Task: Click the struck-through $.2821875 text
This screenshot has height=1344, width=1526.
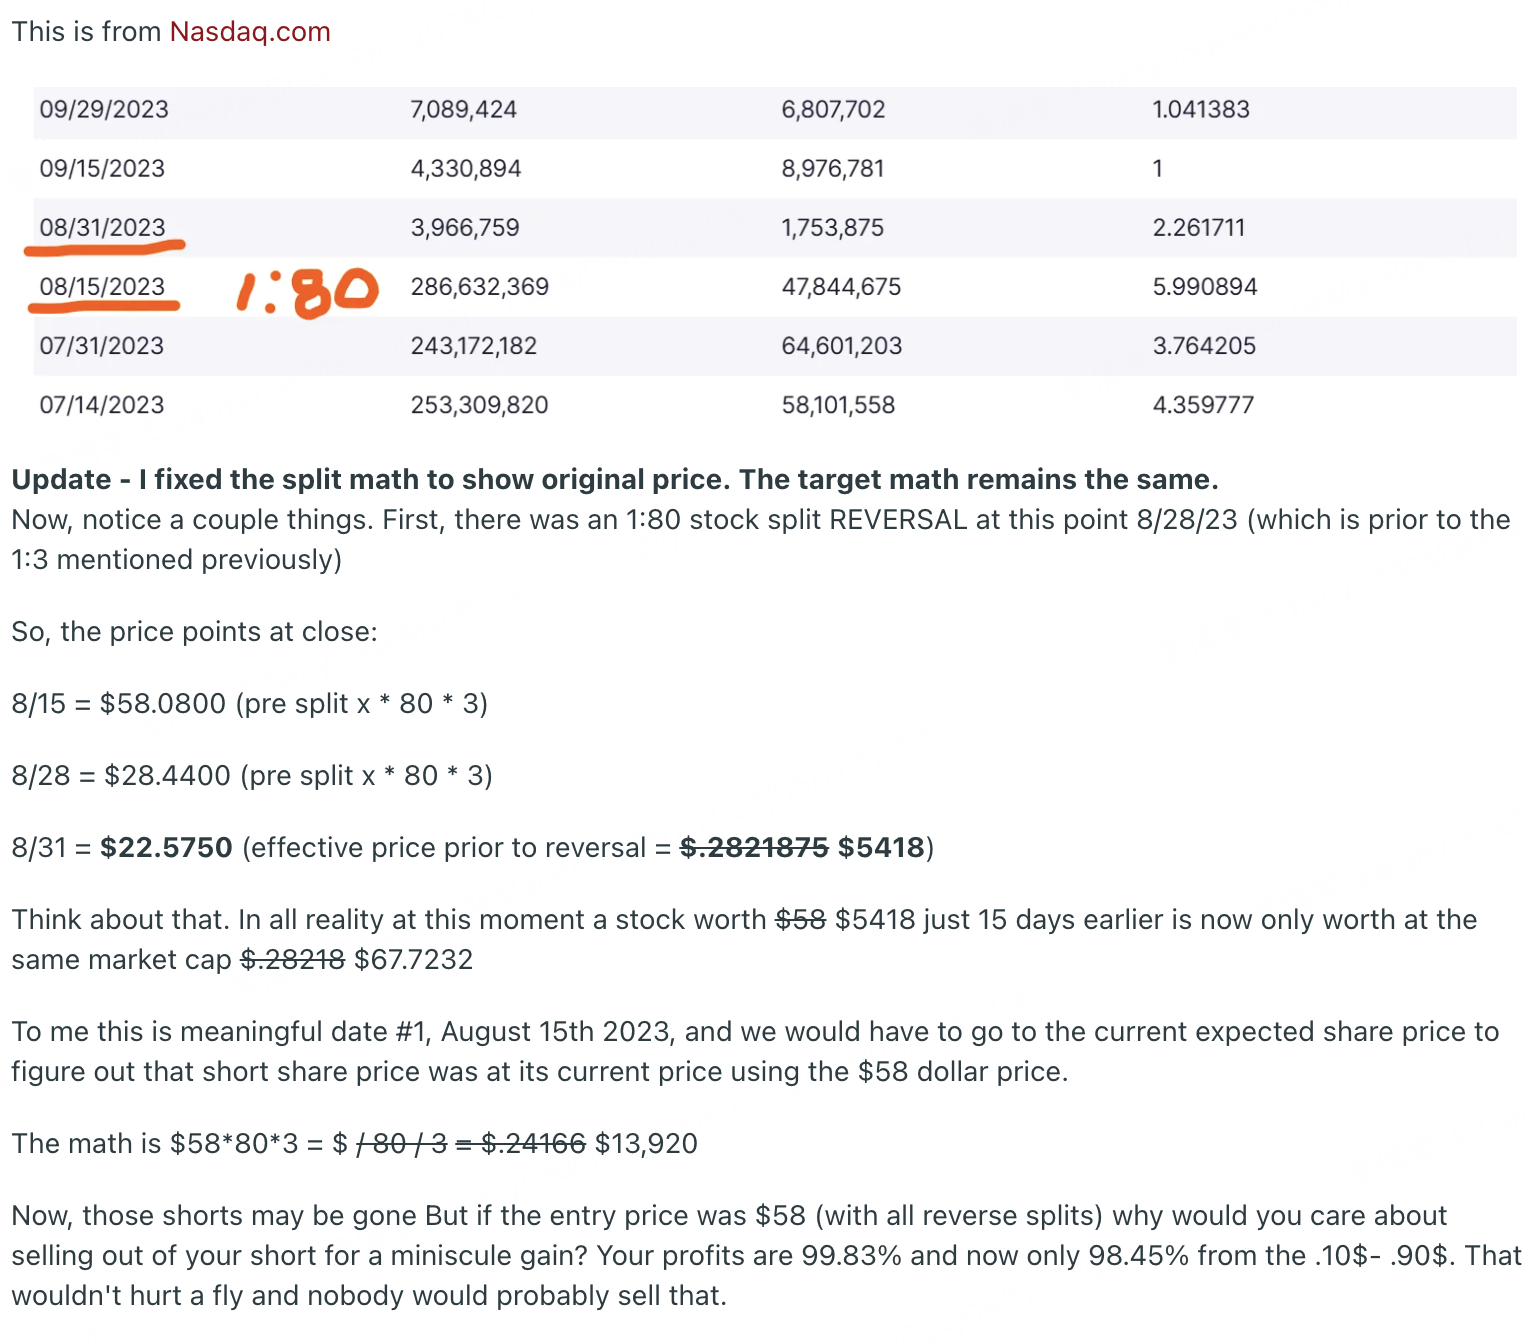Action: [x=754, y=848]
